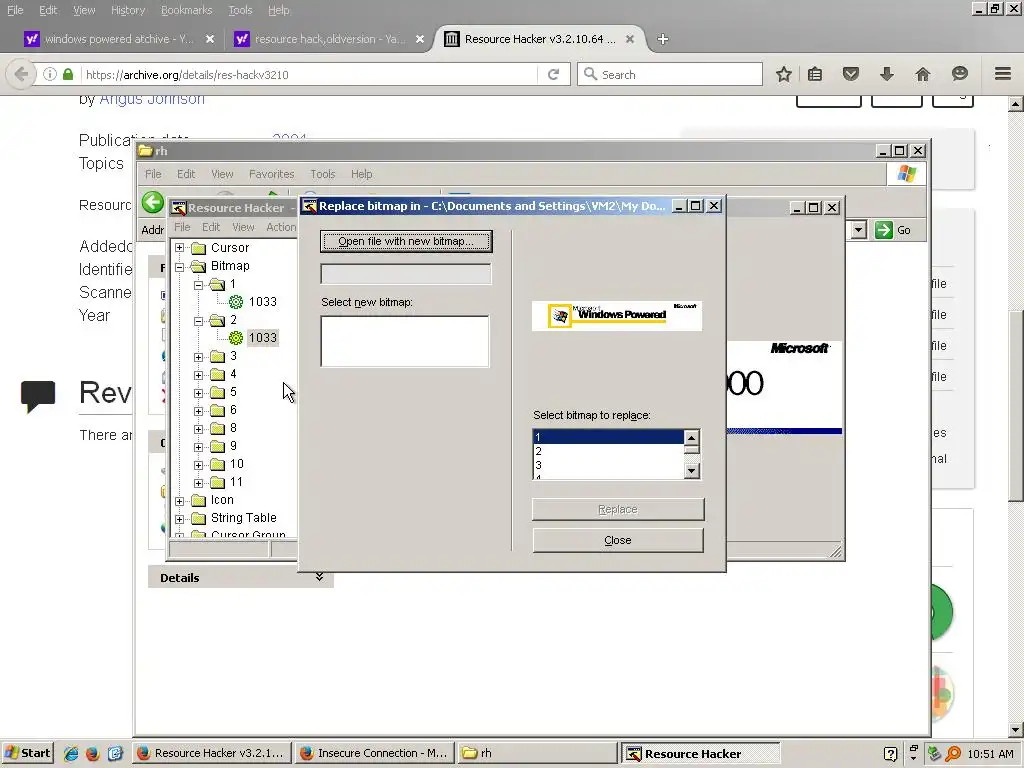
Task: Click the green Back arrow in rh Explorer
Action: coord(153,202)
